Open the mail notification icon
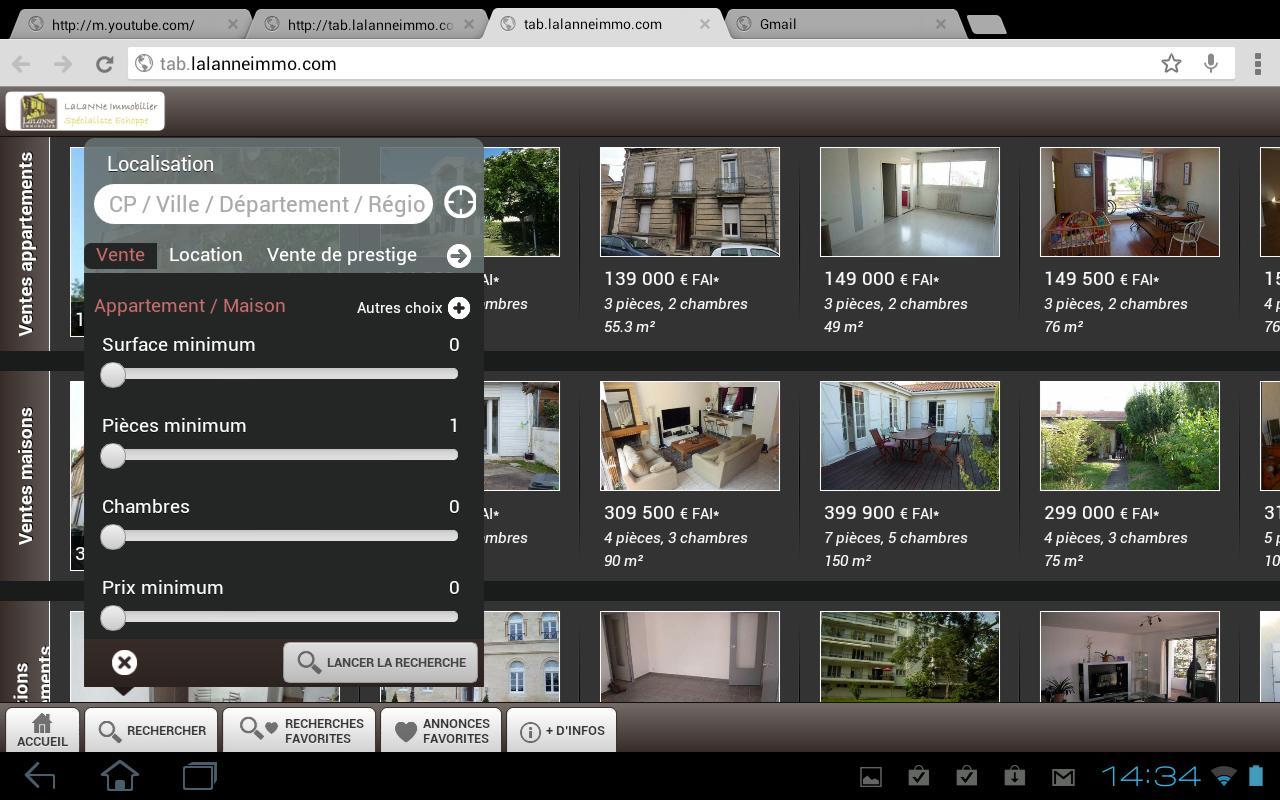This screenshot has height=800, width=1280. click(x=1063, y=777)
